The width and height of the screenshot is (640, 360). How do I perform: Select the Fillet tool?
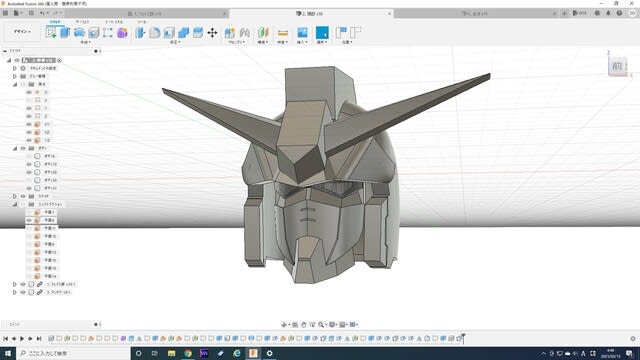155,33
